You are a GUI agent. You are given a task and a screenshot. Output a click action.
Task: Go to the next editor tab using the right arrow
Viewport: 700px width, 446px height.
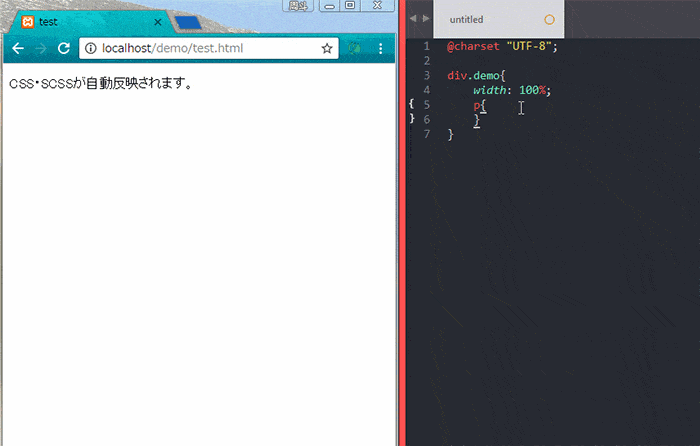pyautogui.click(x=426, y=18)
